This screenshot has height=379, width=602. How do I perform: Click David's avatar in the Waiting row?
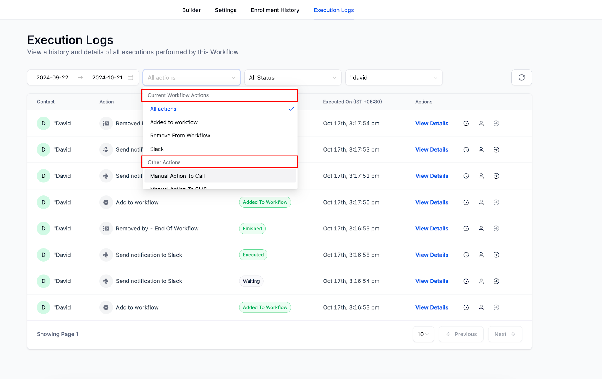(x=43, y=281)
